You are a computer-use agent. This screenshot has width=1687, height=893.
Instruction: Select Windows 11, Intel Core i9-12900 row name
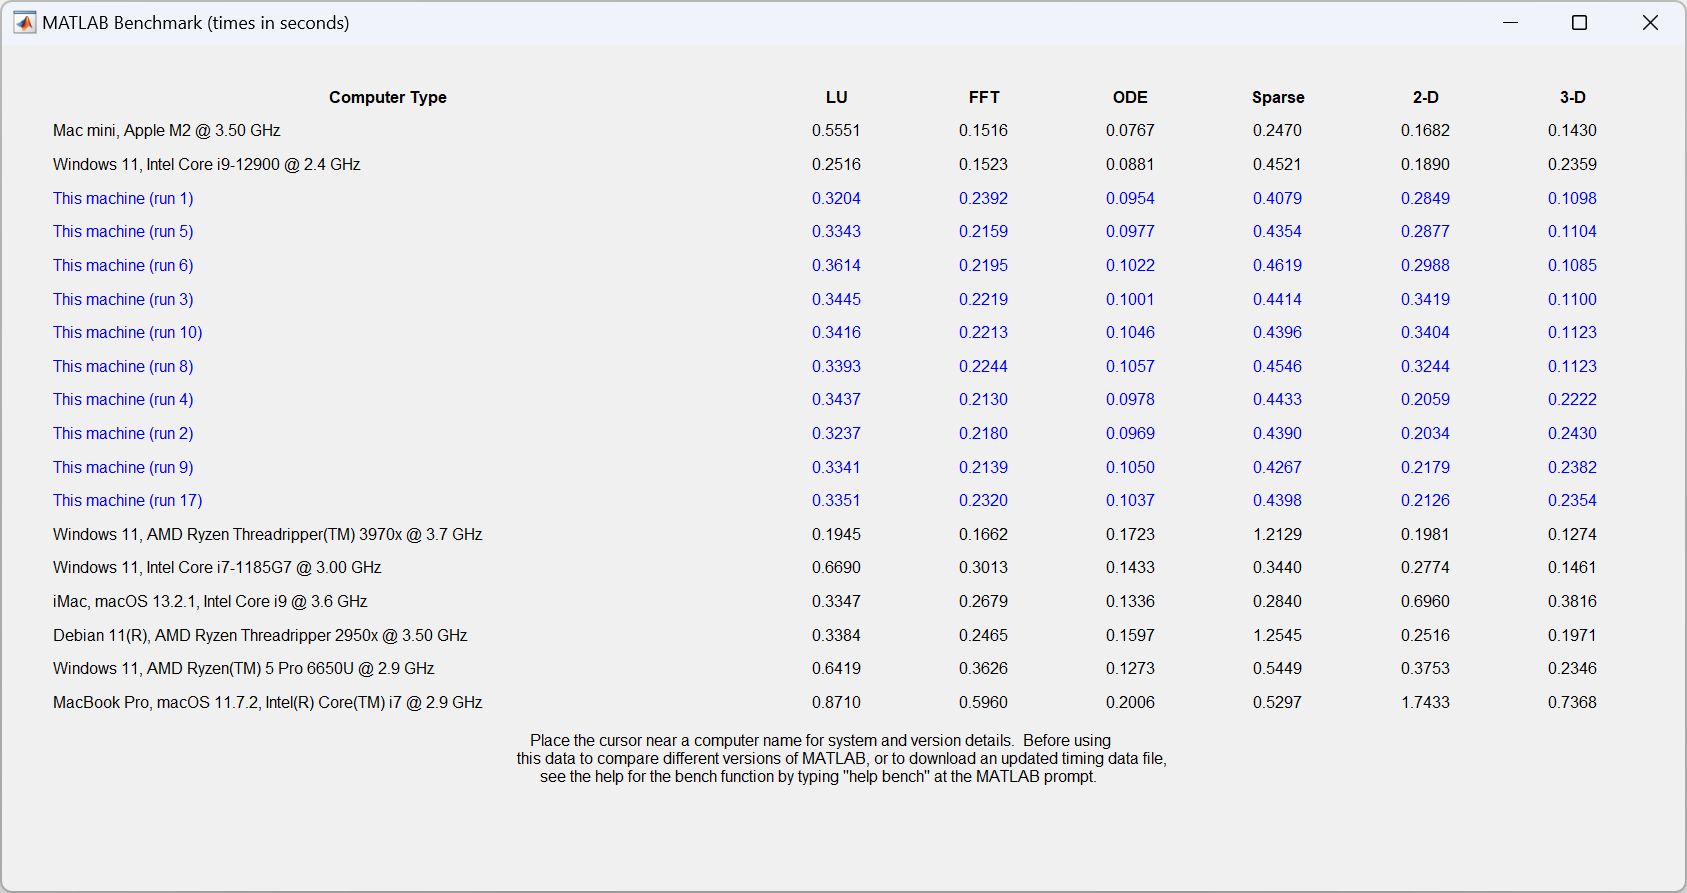click(x=207, y=164)
